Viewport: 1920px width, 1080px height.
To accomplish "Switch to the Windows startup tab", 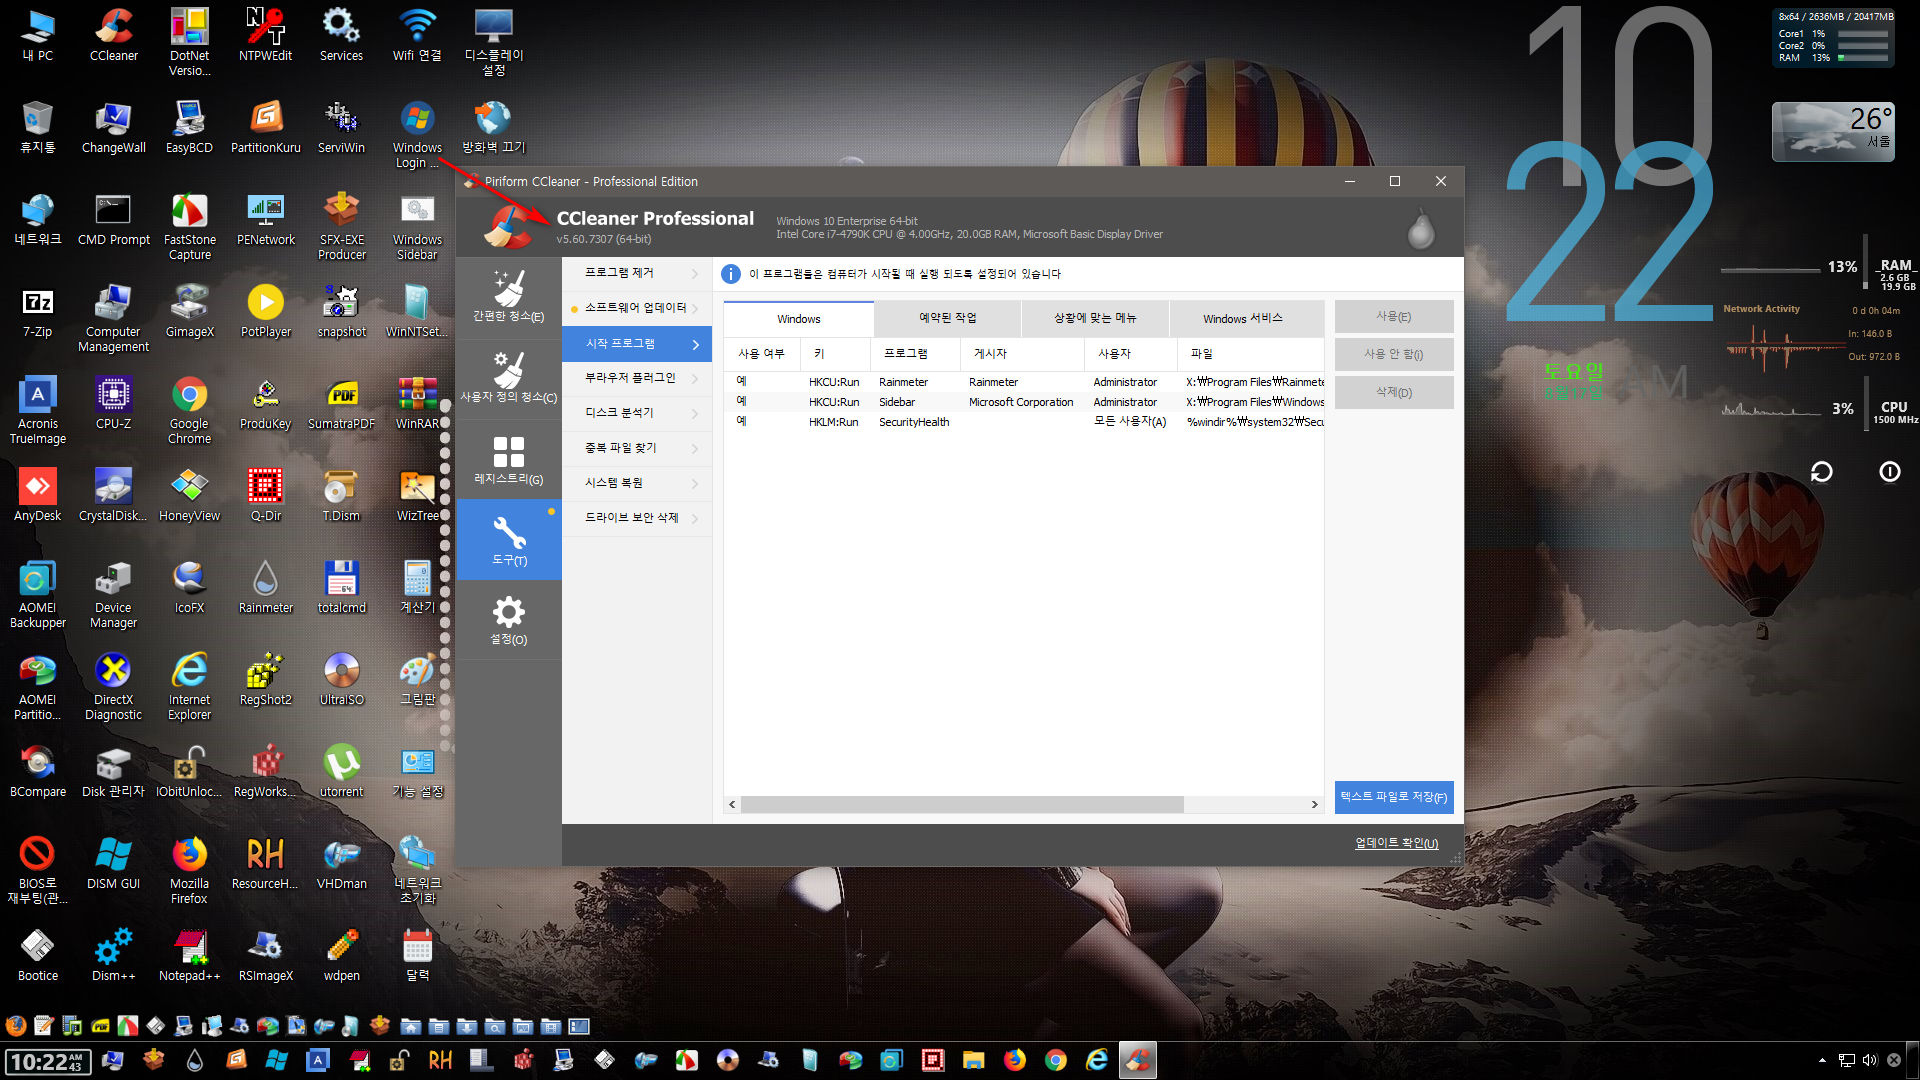I will (x=798, y=319).
